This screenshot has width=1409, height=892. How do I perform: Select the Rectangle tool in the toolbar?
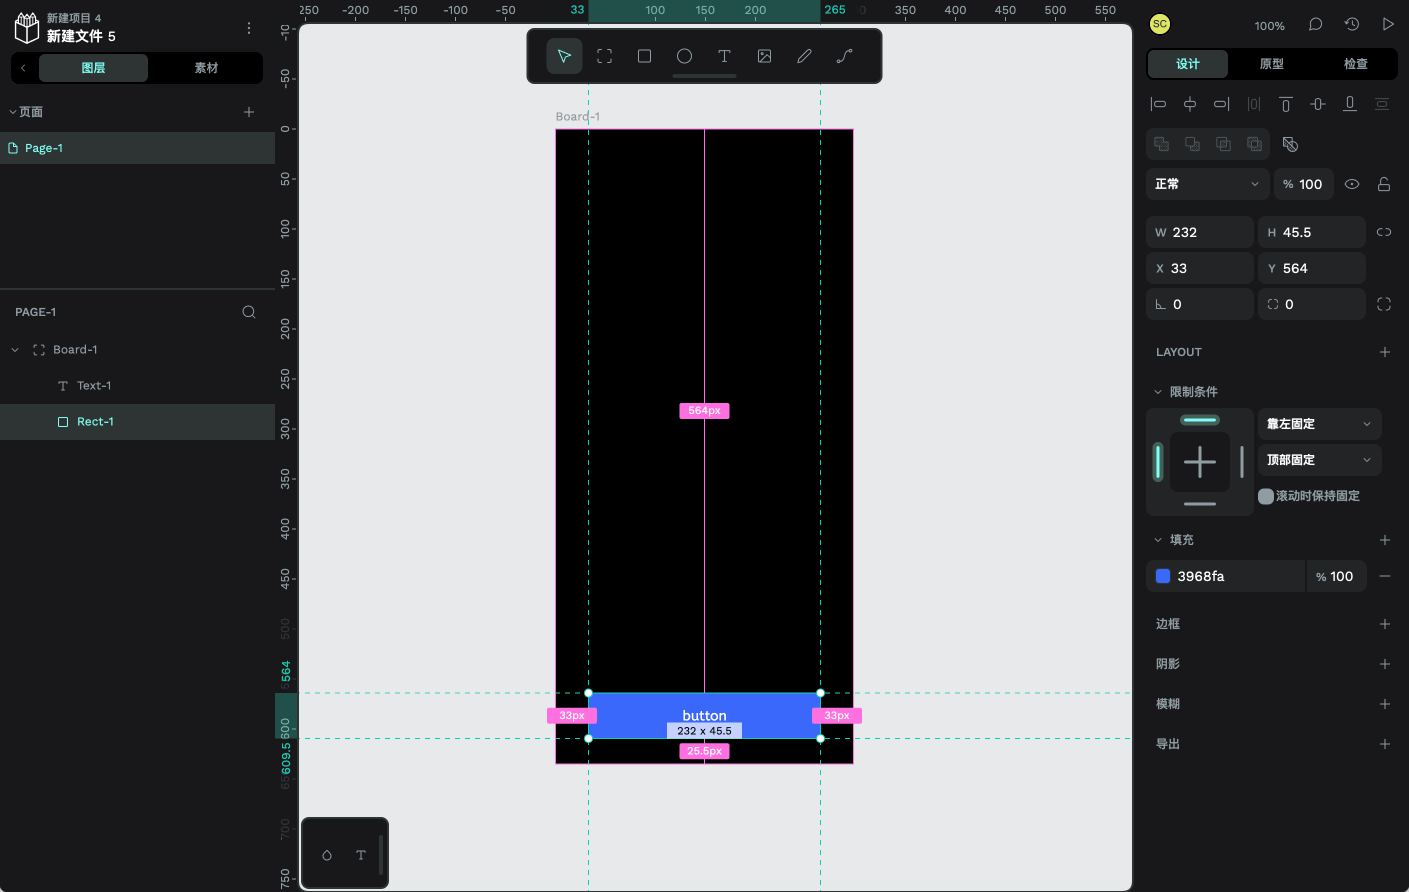click(x=644, y=56)
